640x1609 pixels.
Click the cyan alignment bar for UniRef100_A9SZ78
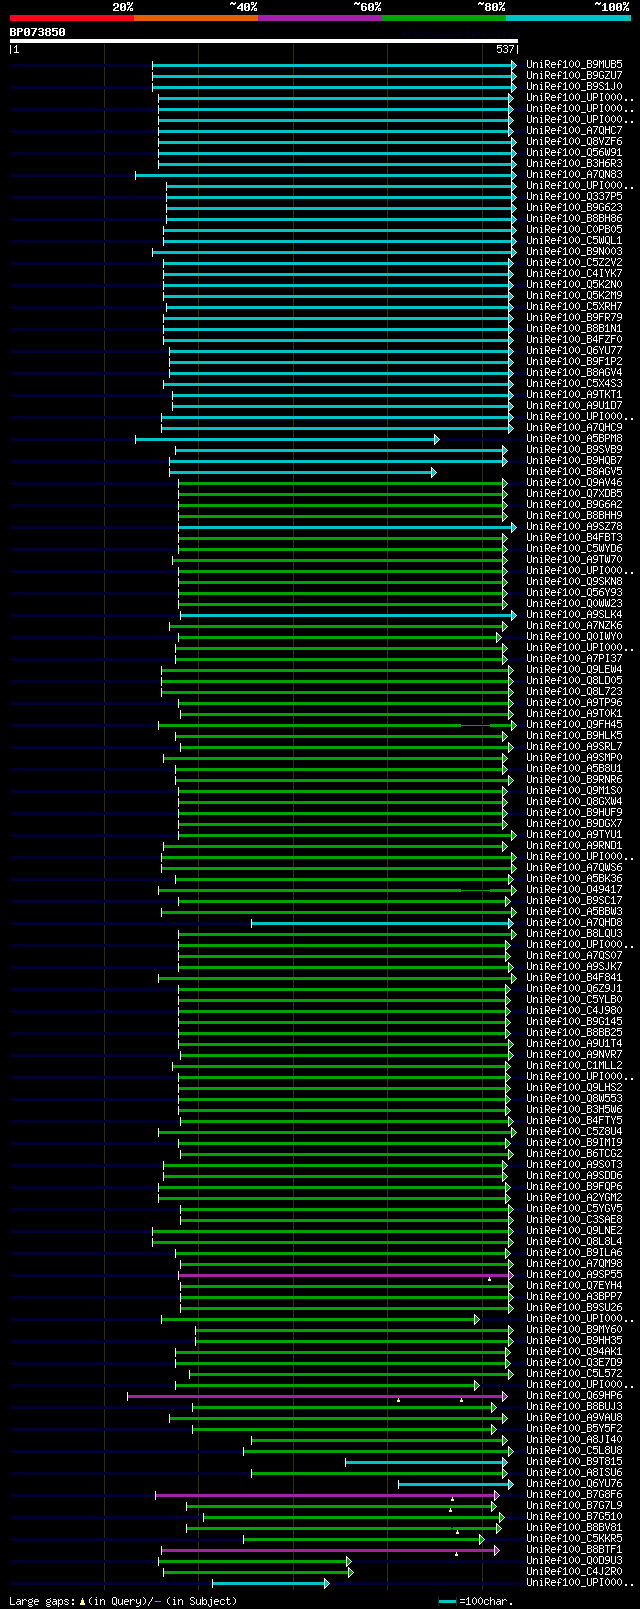pos(347,526)
